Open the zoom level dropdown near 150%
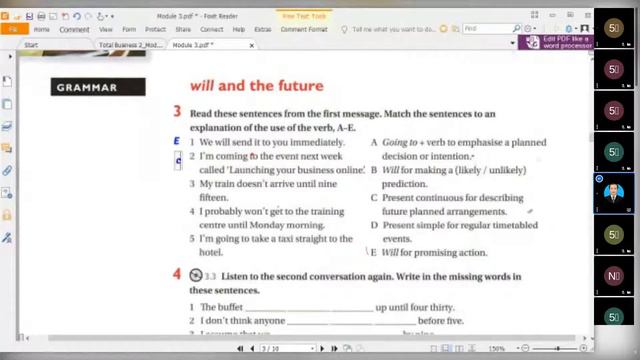Screen dimensions: 640x360 point(518,349)
